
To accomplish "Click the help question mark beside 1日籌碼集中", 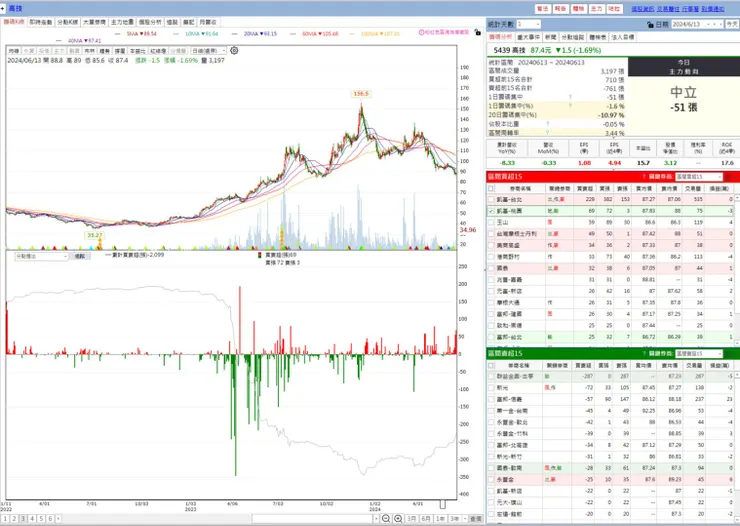I will 570,97.
